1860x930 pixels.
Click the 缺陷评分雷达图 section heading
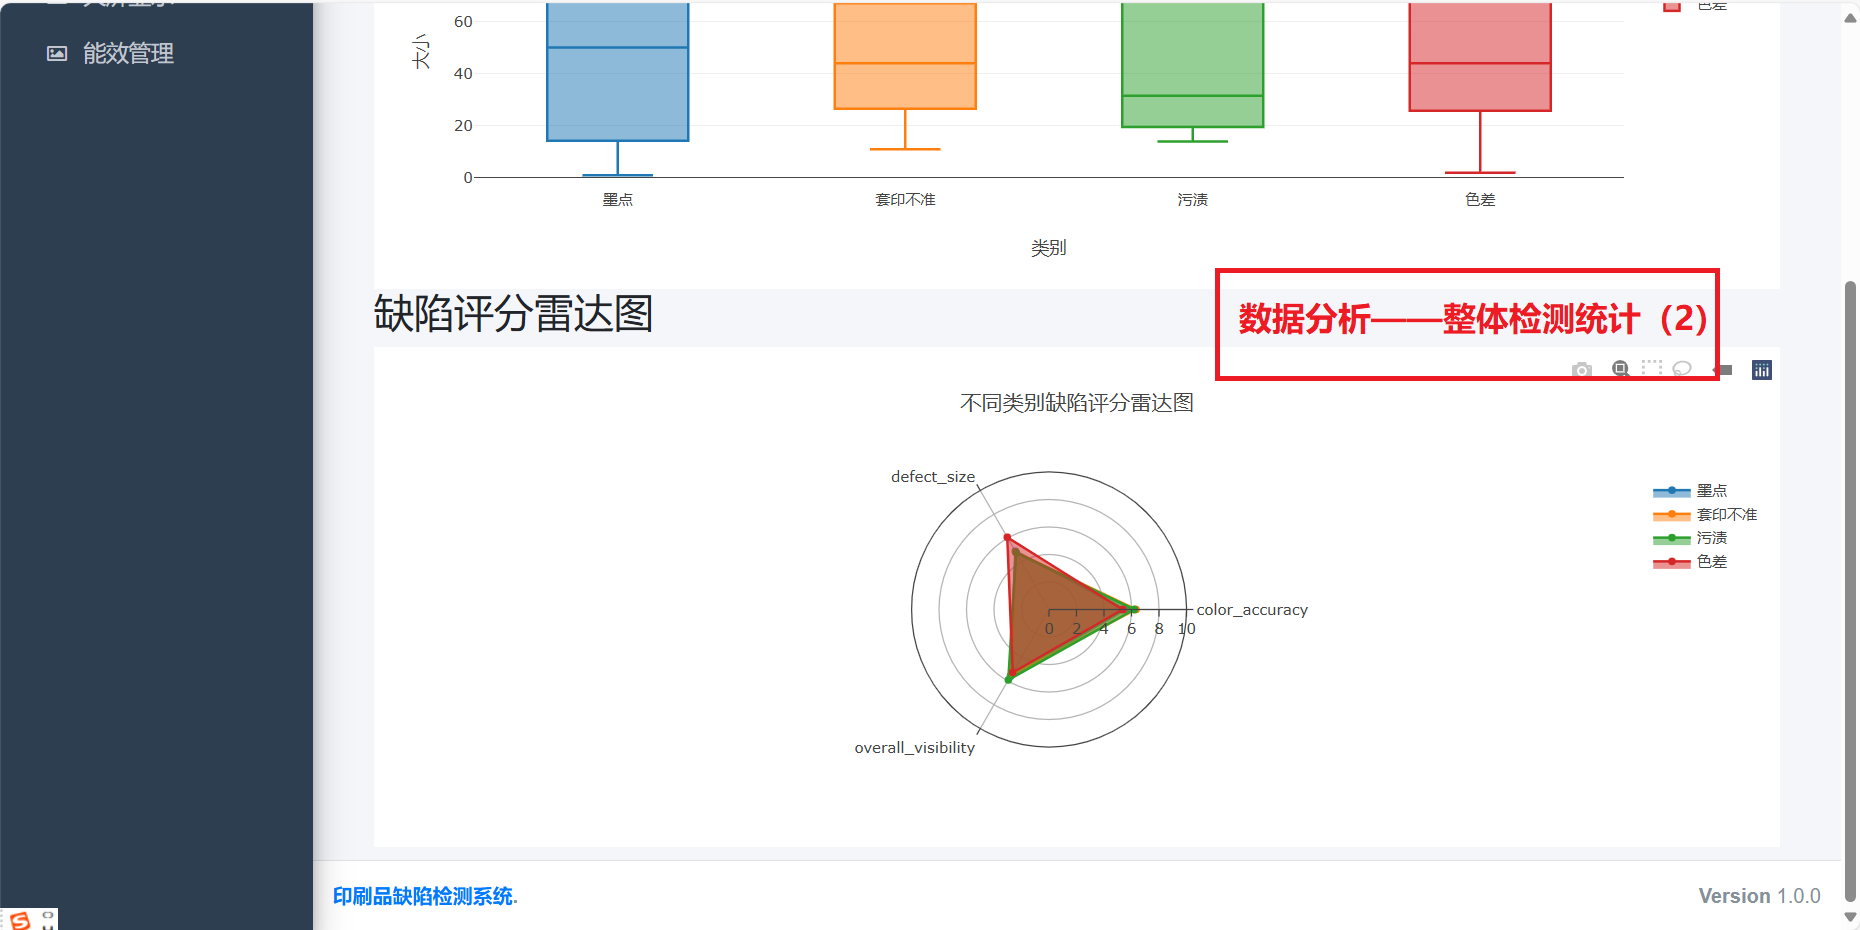pyautogui.click(x=513, y=314)
